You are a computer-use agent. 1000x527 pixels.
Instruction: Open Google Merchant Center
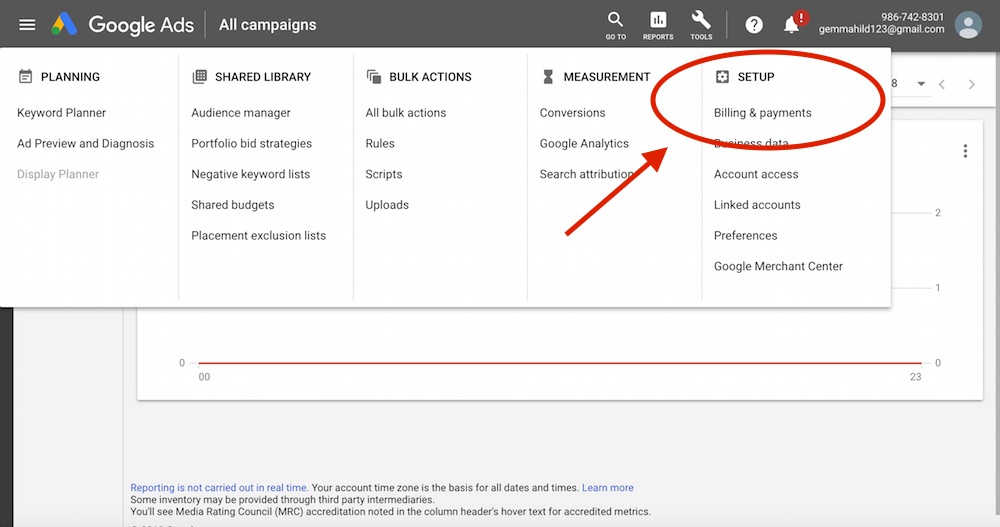[778, 266]
